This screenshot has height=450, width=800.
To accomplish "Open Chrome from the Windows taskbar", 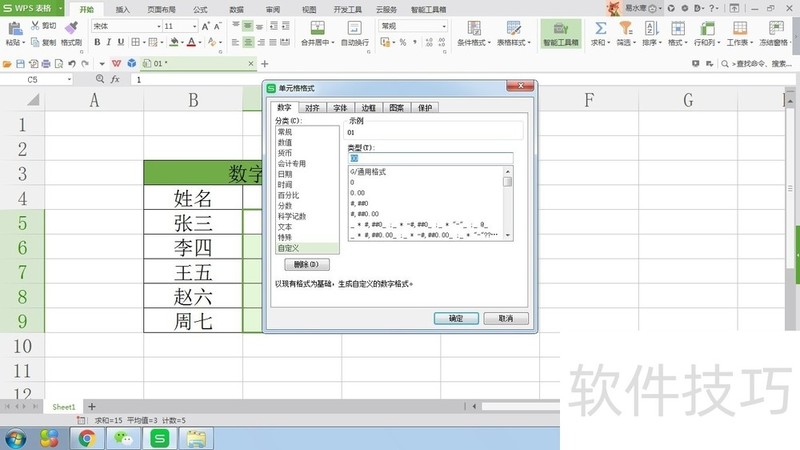I will (x=87, y=438).
